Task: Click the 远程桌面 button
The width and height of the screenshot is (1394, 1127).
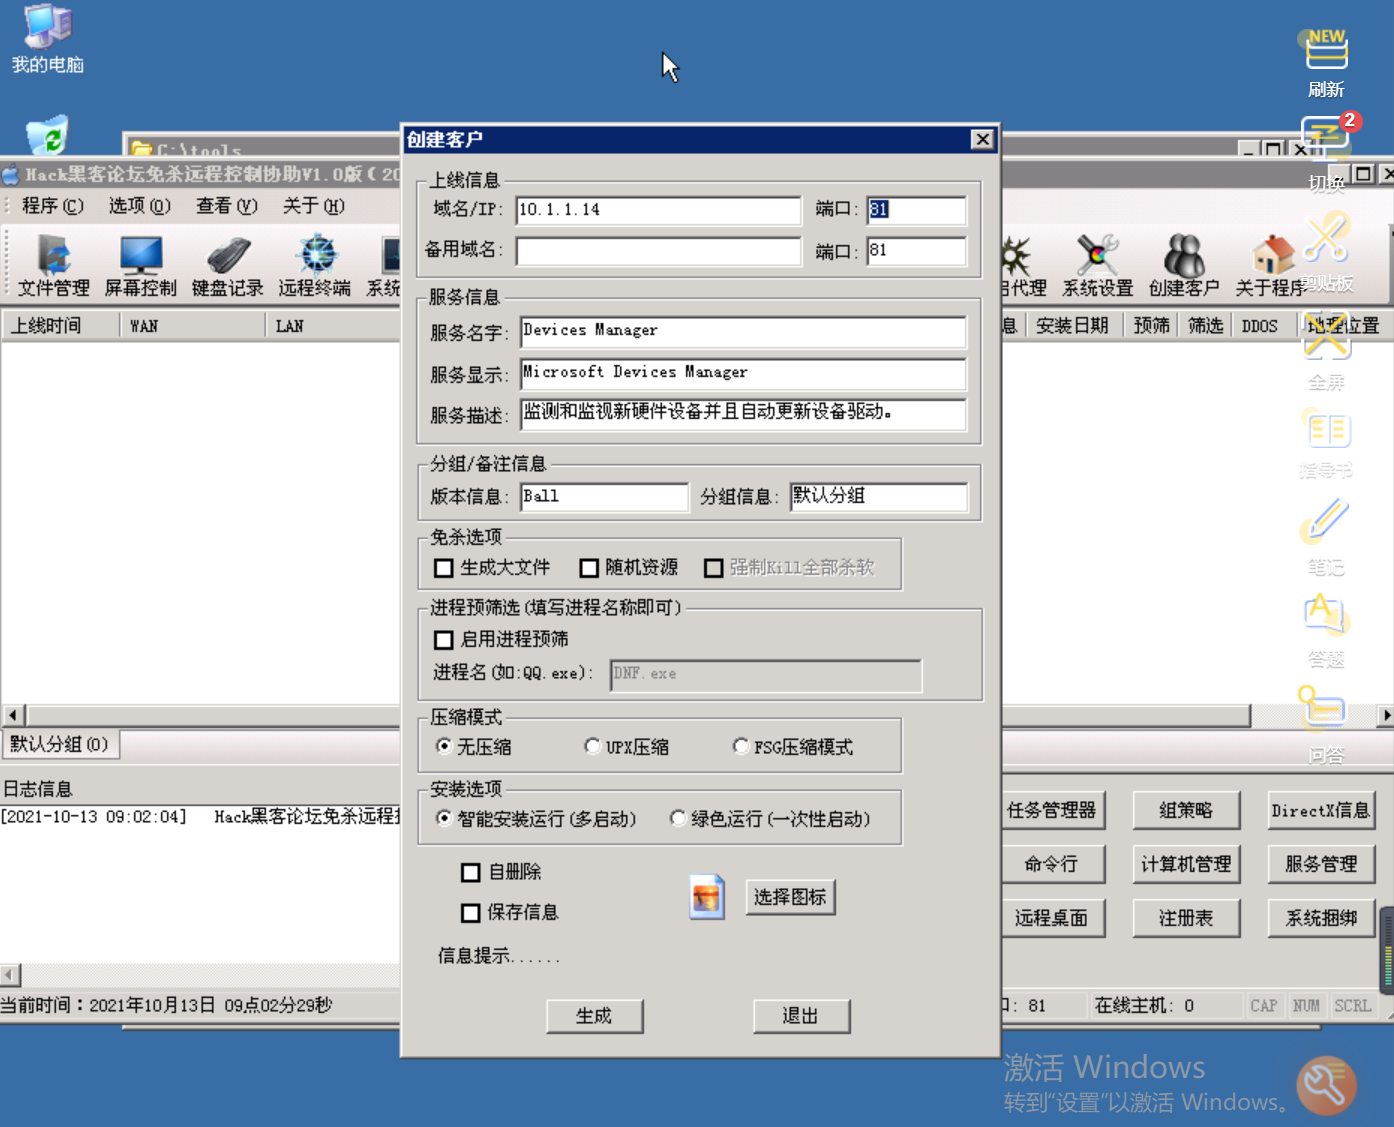Action: point(1052,918)
